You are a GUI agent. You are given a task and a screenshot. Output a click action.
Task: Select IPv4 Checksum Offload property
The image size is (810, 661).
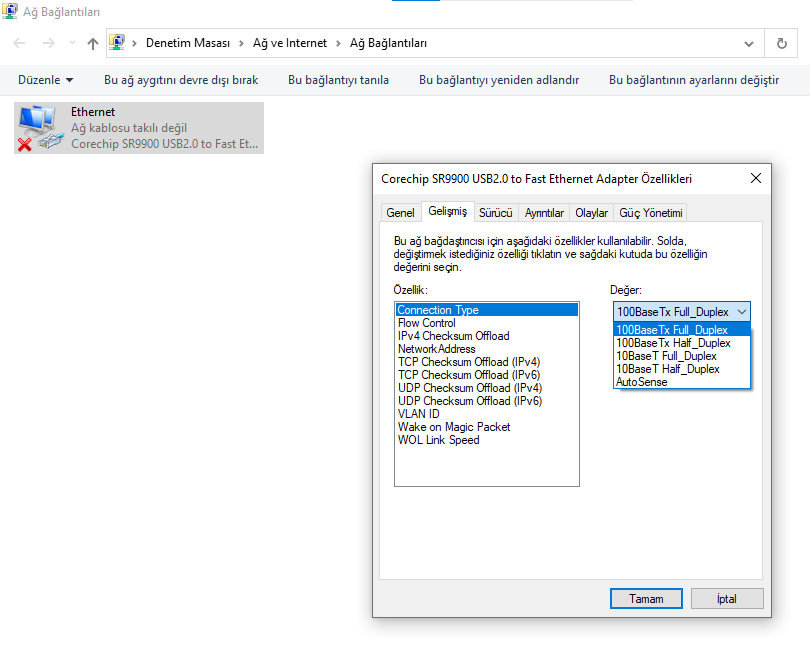487,336
